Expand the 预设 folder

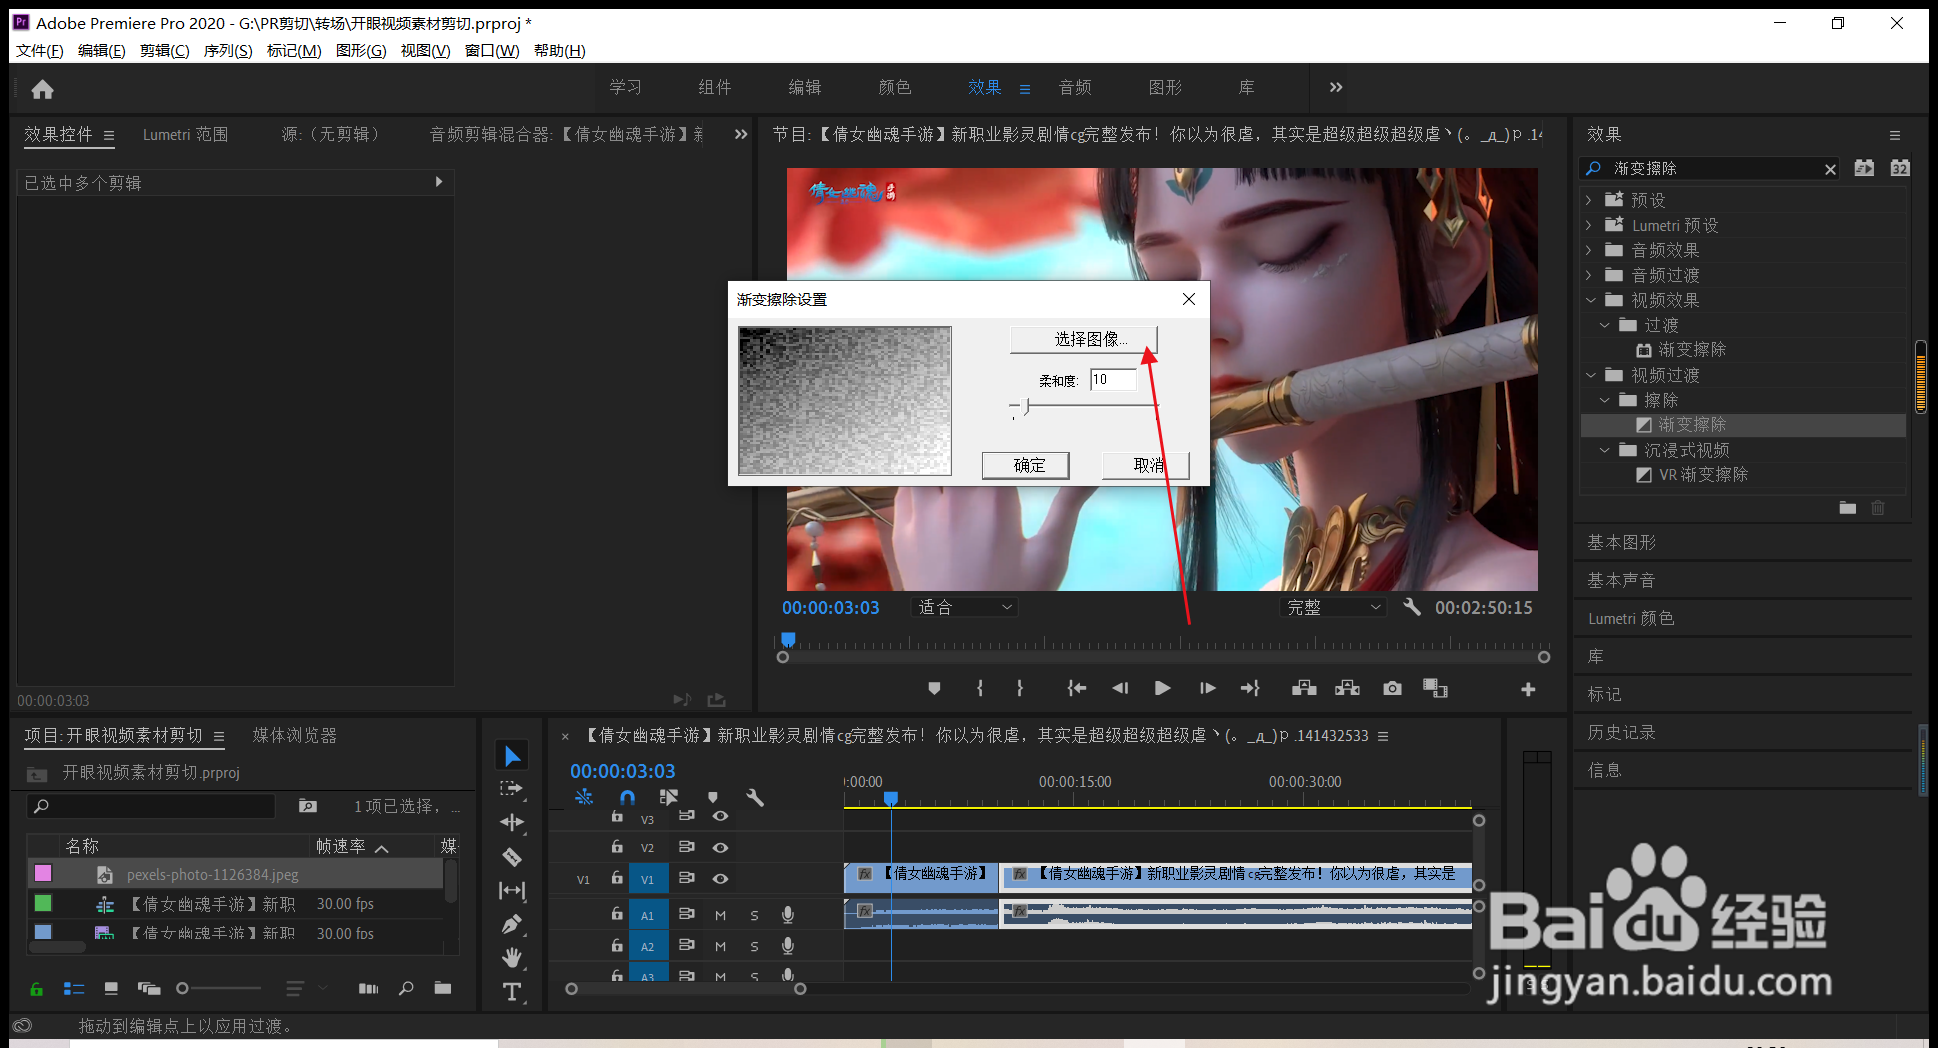coord(1589,200)
